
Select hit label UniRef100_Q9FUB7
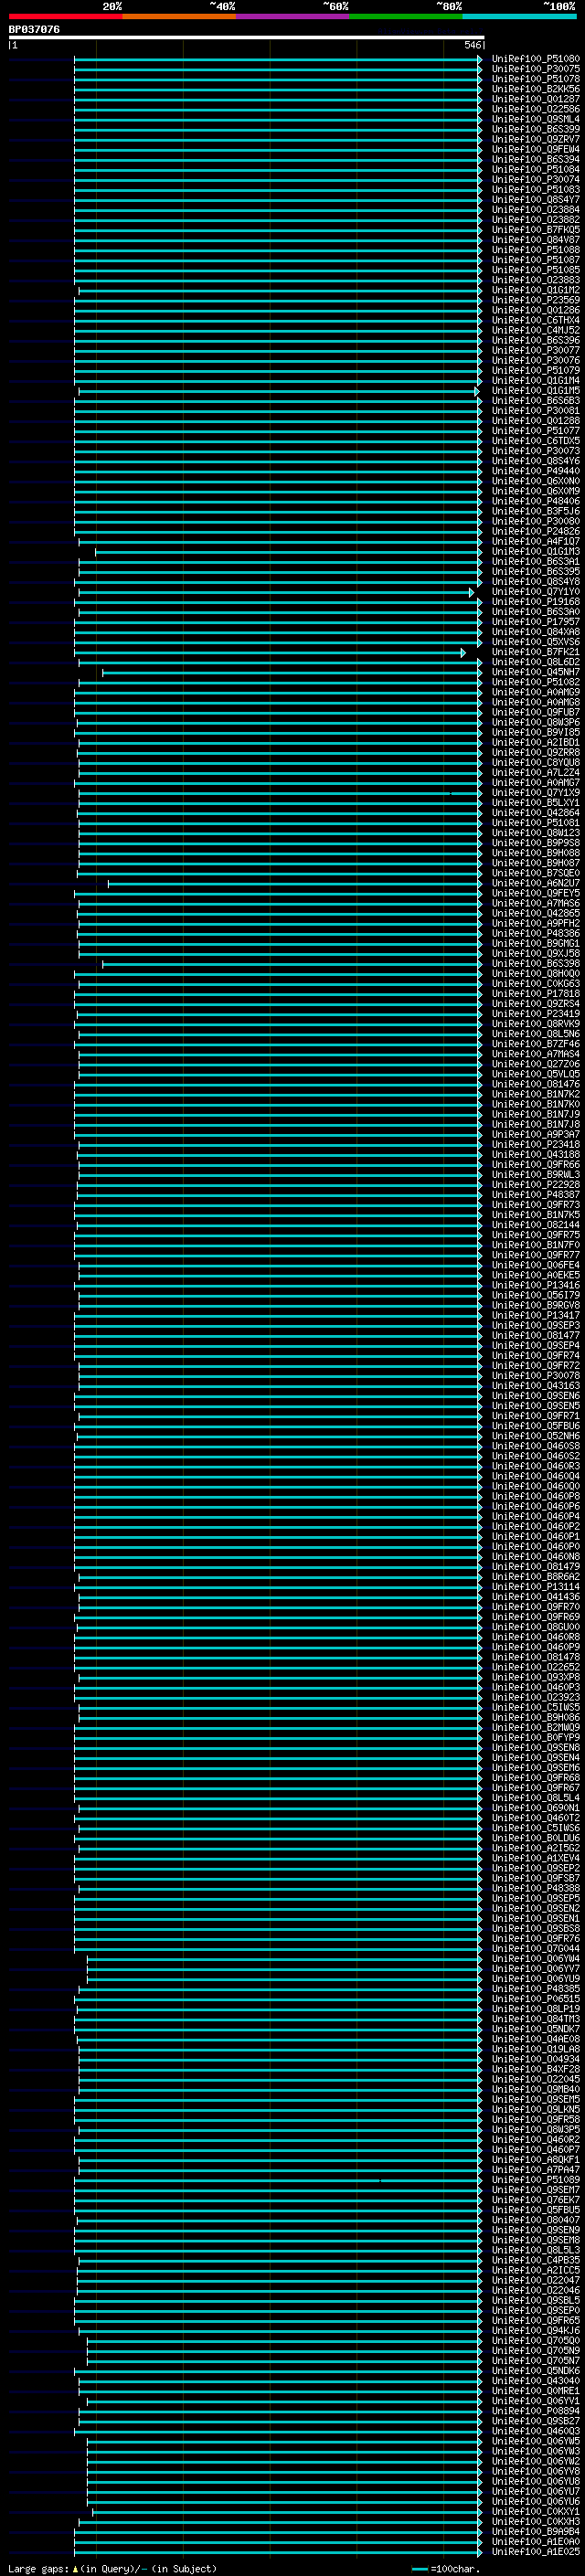[535, 712]
